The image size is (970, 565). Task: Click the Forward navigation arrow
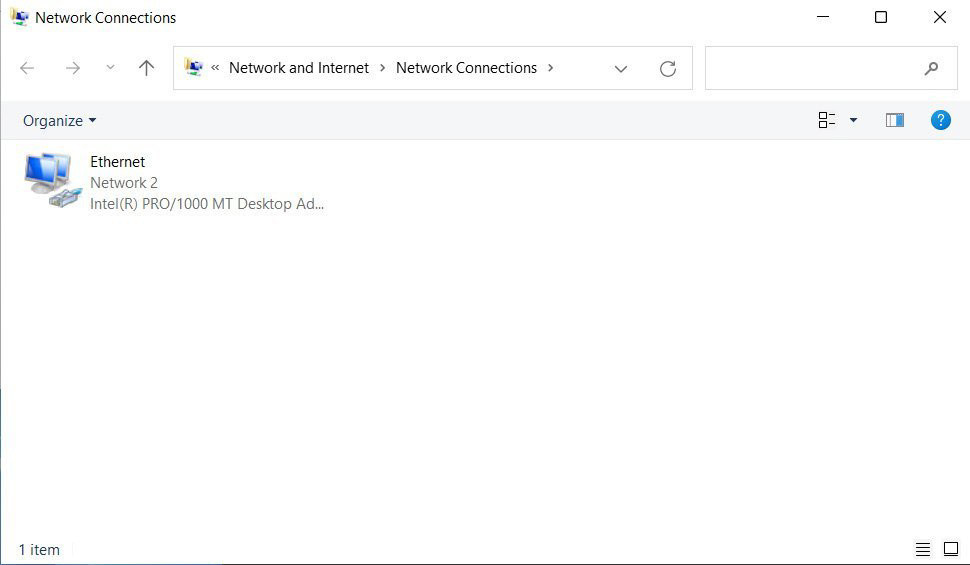[72, 68]
